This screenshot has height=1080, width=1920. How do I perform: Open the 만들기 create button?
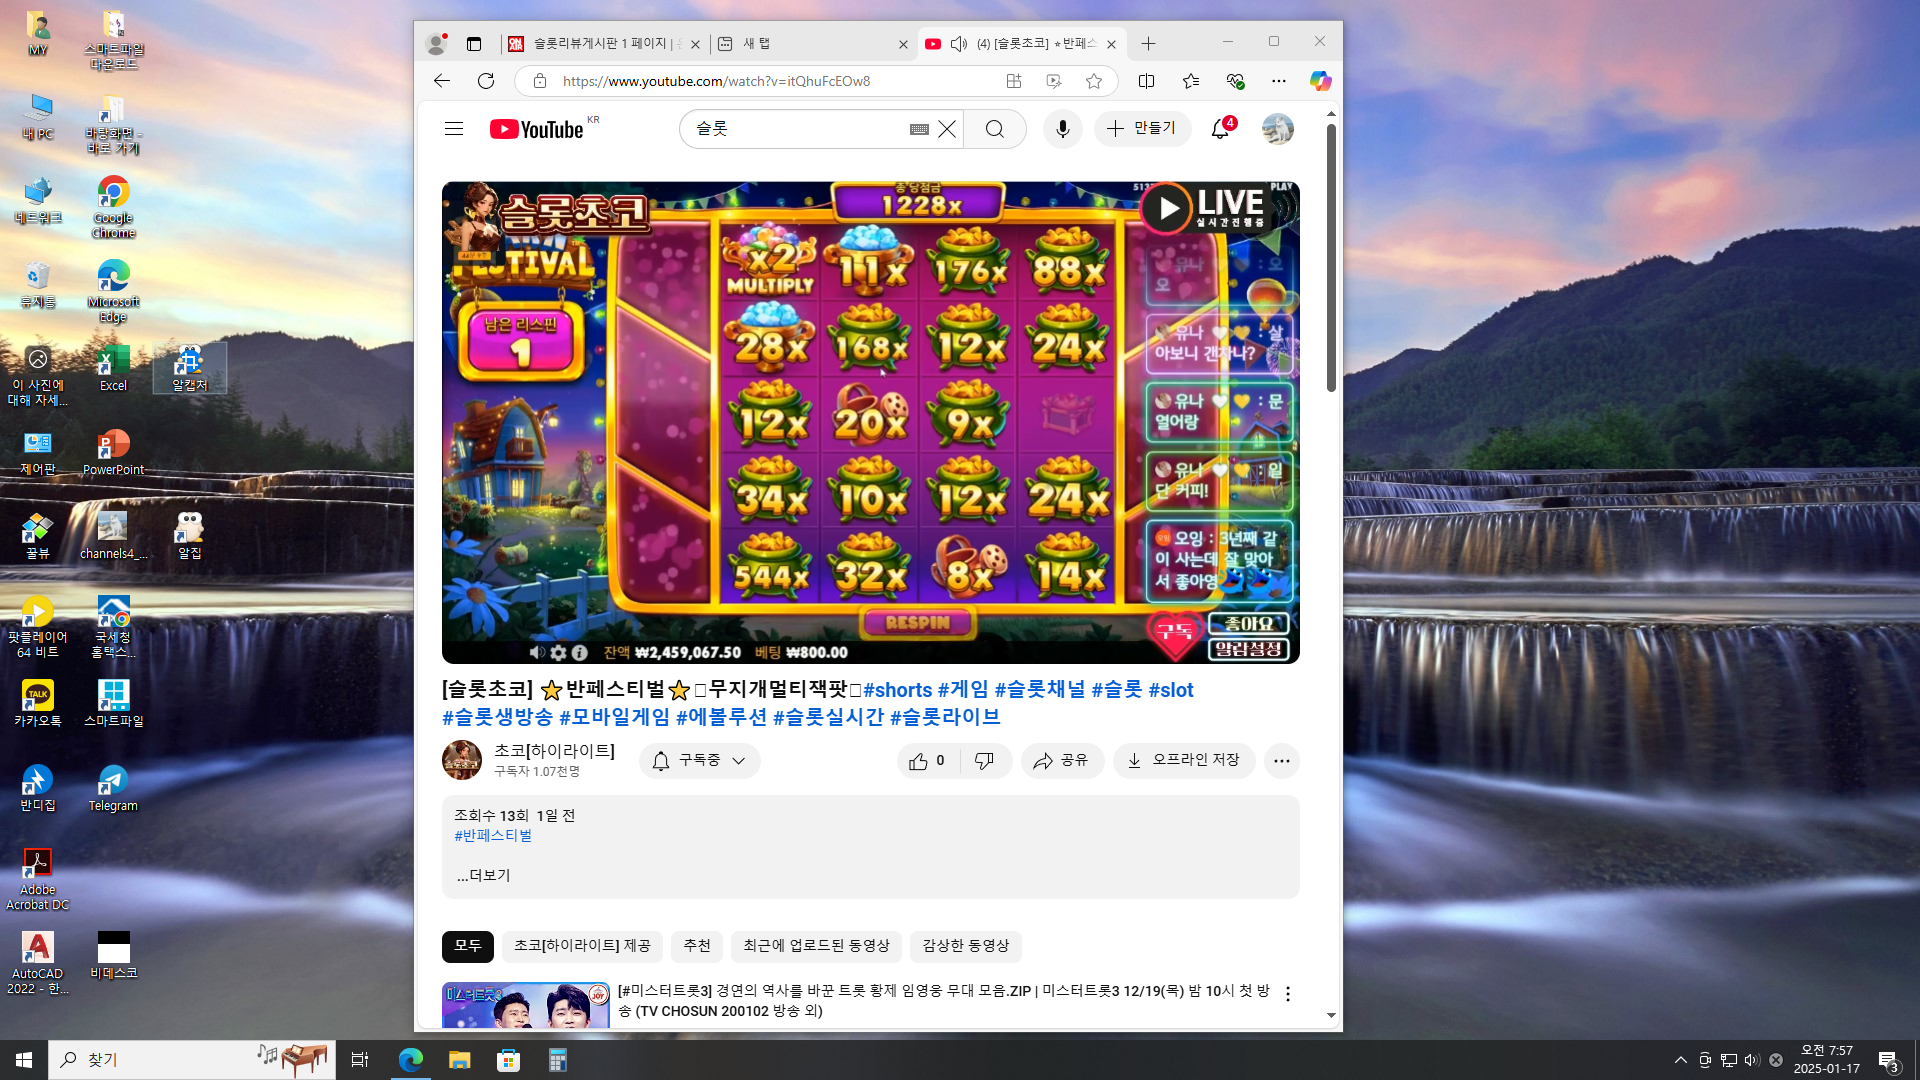[1142, 129]
